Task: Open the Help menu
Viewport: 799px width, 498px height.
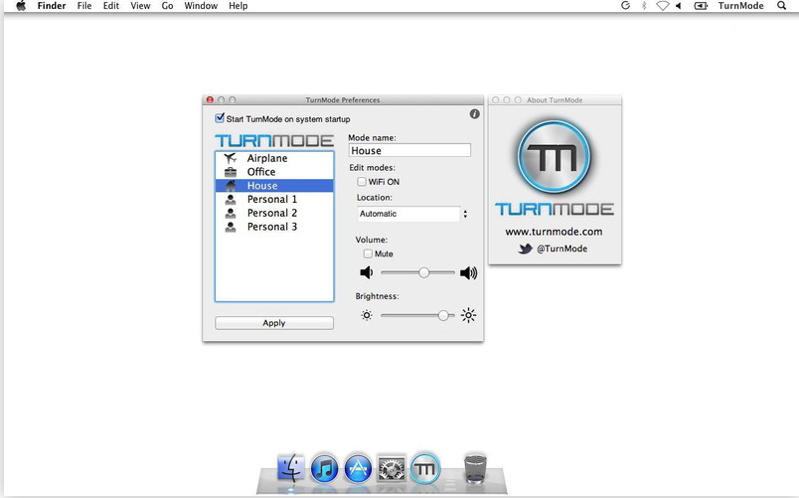Action: pos(238,6)
